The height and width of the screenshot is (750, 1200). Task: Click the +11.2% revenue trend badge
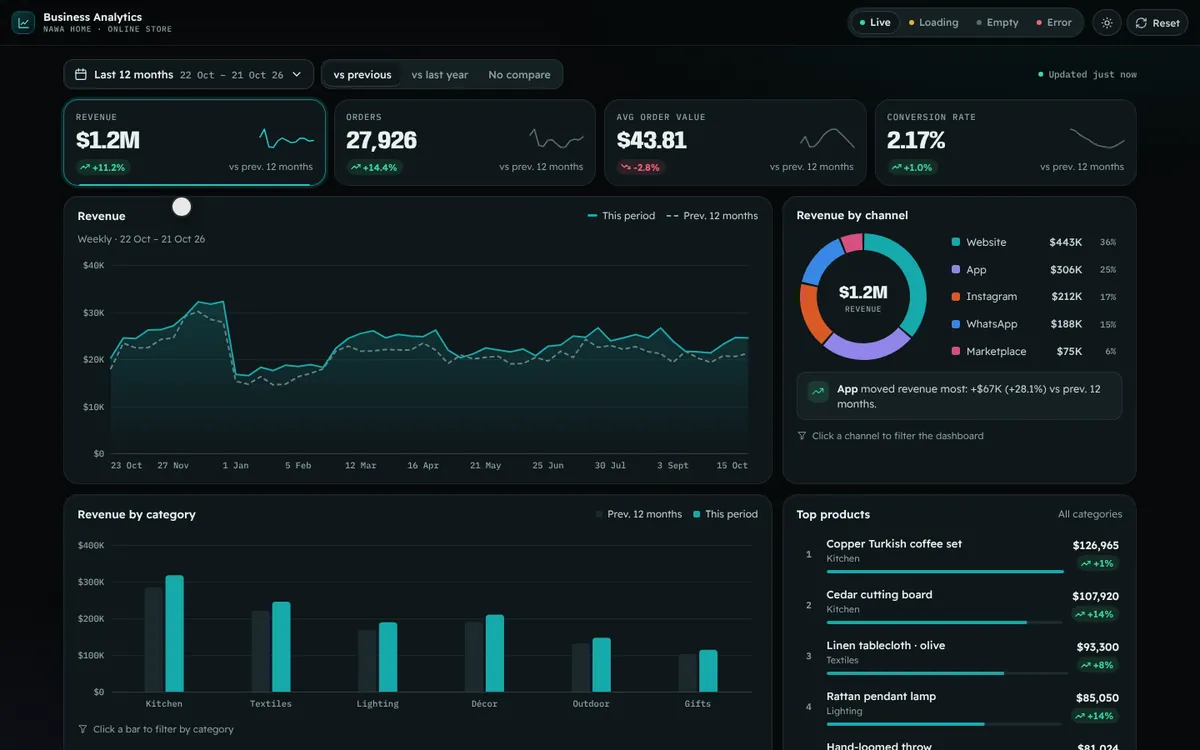(103, 167)
